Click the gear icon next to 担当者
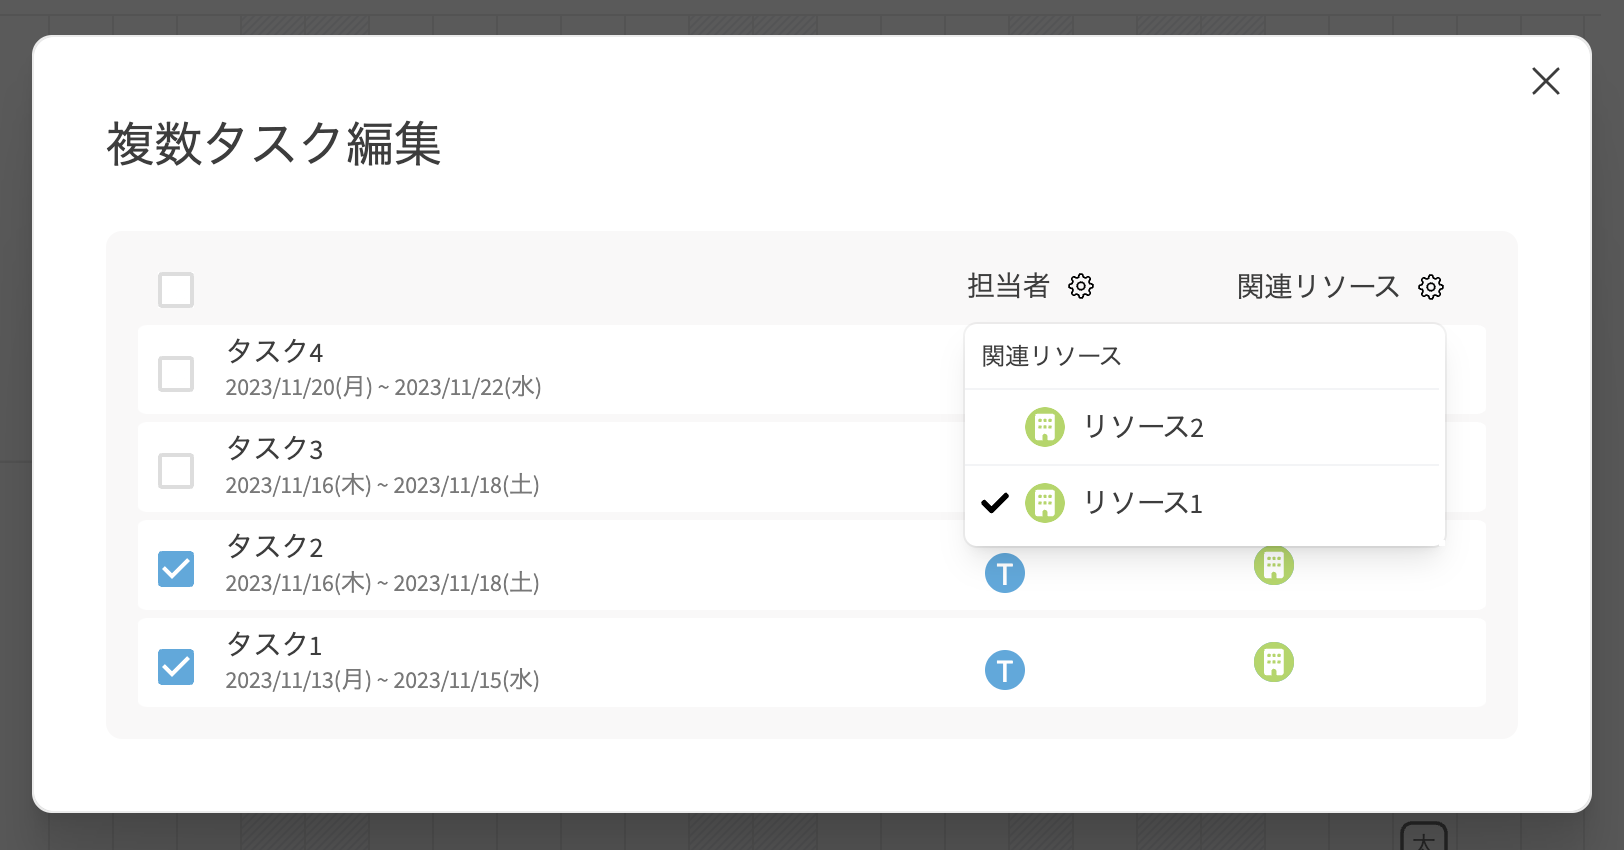 [1081, 286]
